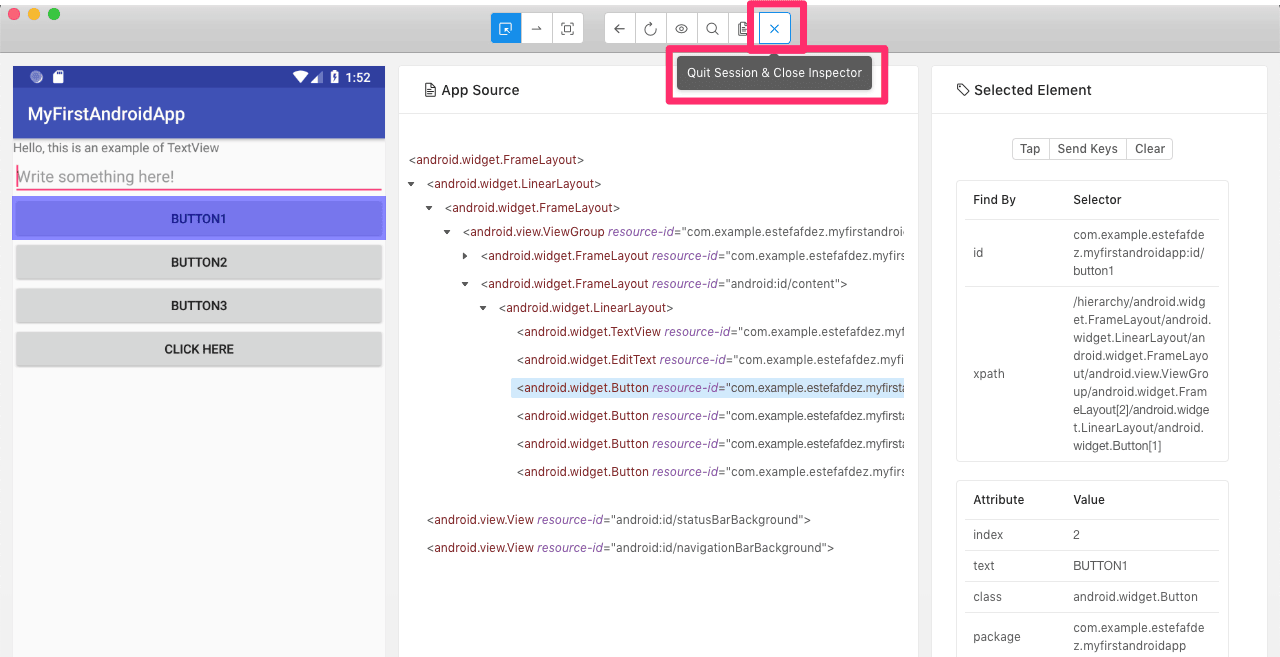Screen dimensions: 1280x657
Task: Refresh the source and screenshot
Action: (651, 29)
